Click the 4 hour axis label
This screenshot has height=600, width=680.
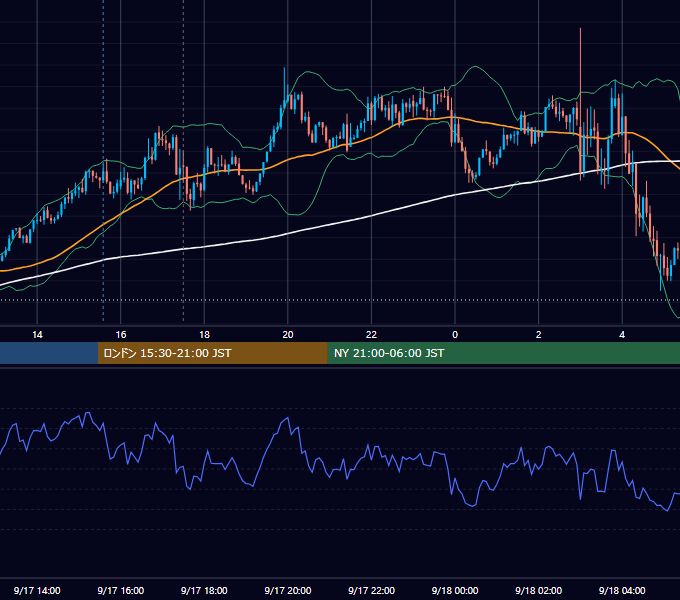pyautogui.click(x=622, y=335)
